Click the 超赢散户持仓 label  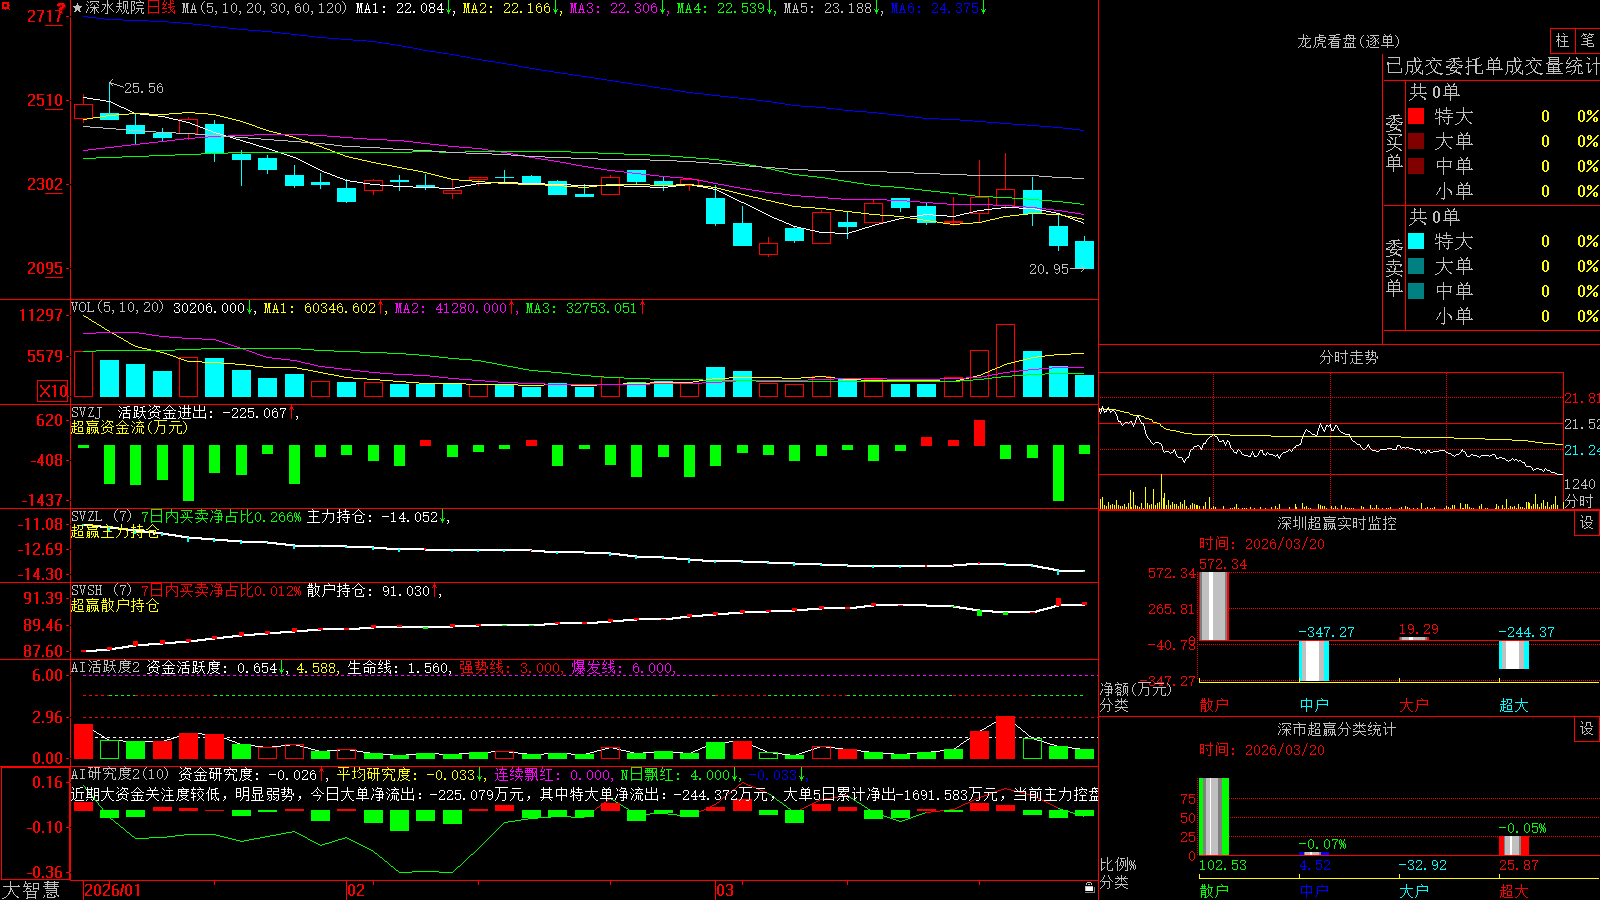[115, 606]
